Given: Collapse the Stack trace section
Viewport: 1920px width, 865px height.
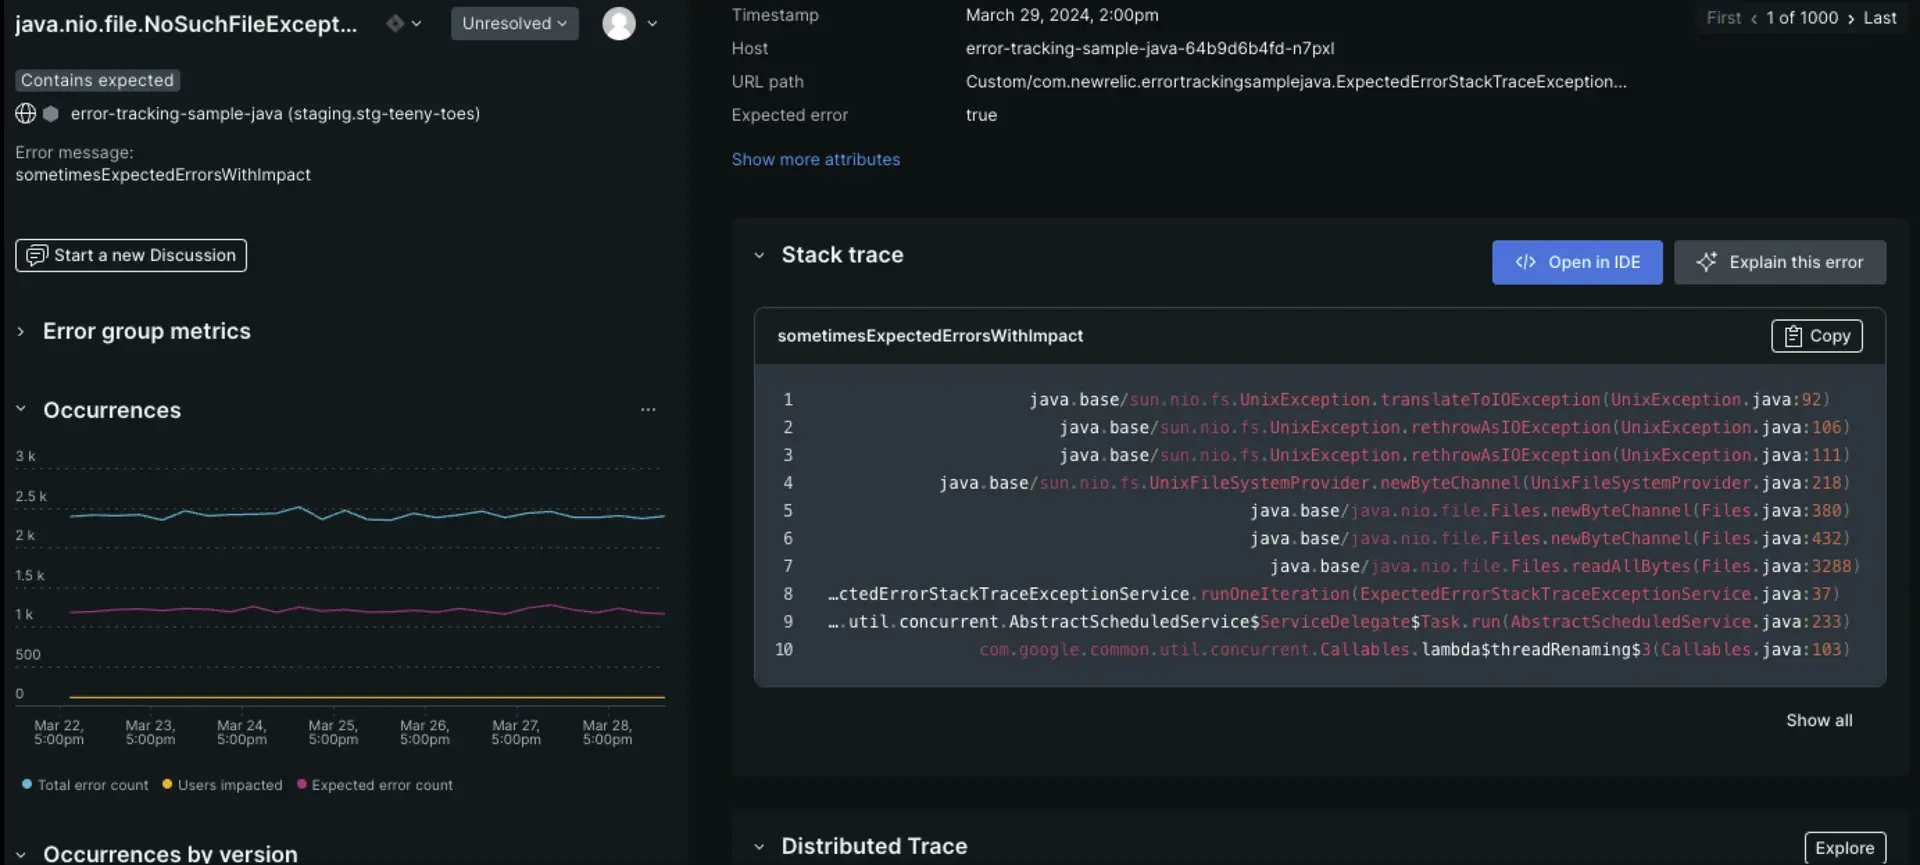Looking at the screenshot, I should pyautogui.click(x=759, y=256).
